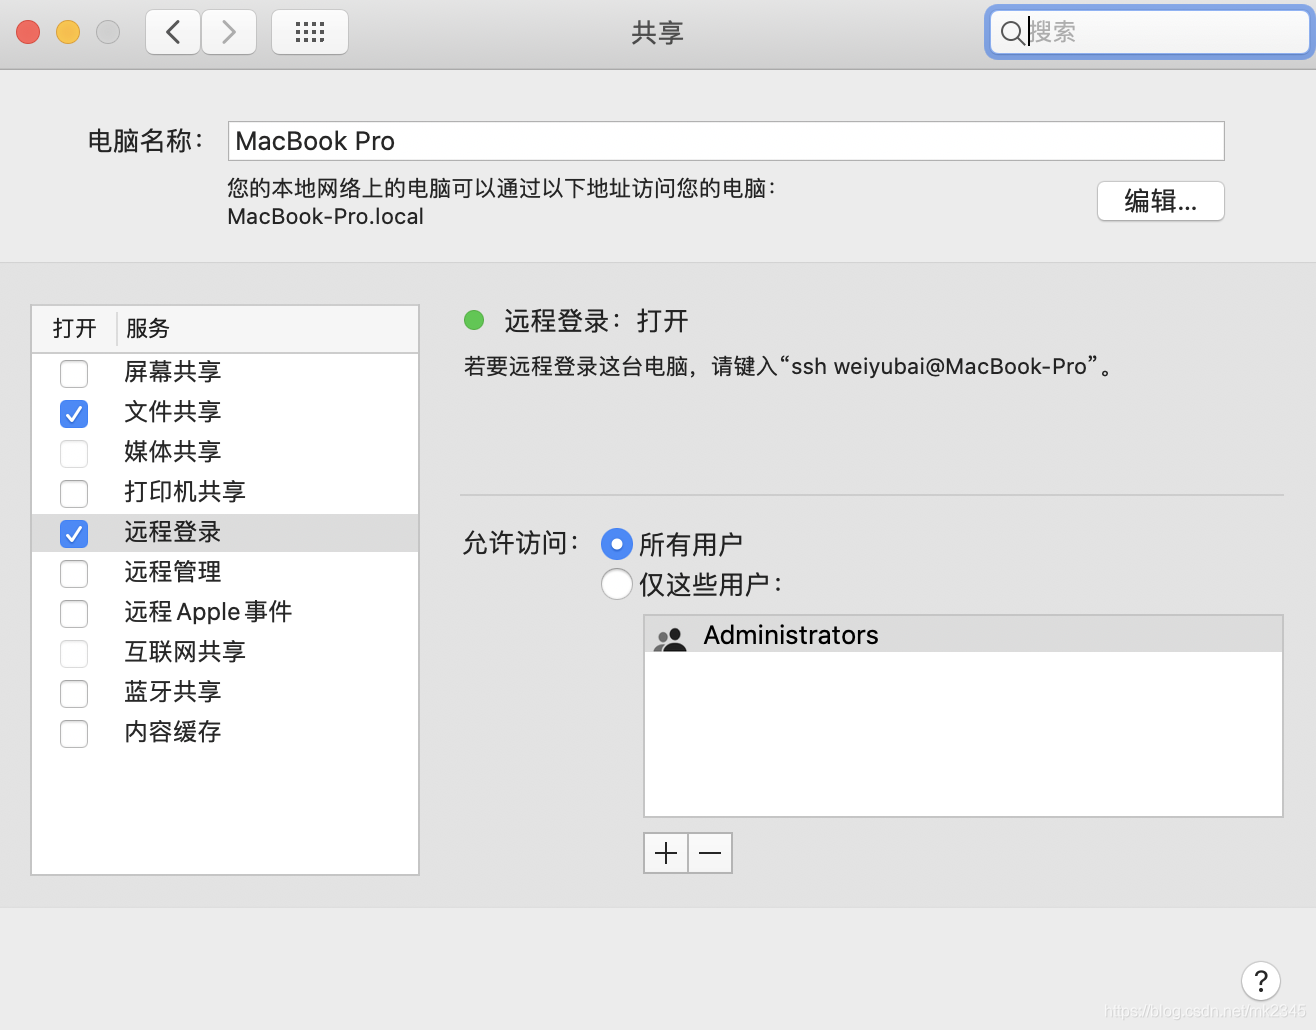This screenshot has height=1030, width=1316.
Task: Enable the 远程管理 checkbox
Action: [x=74, y=574]
